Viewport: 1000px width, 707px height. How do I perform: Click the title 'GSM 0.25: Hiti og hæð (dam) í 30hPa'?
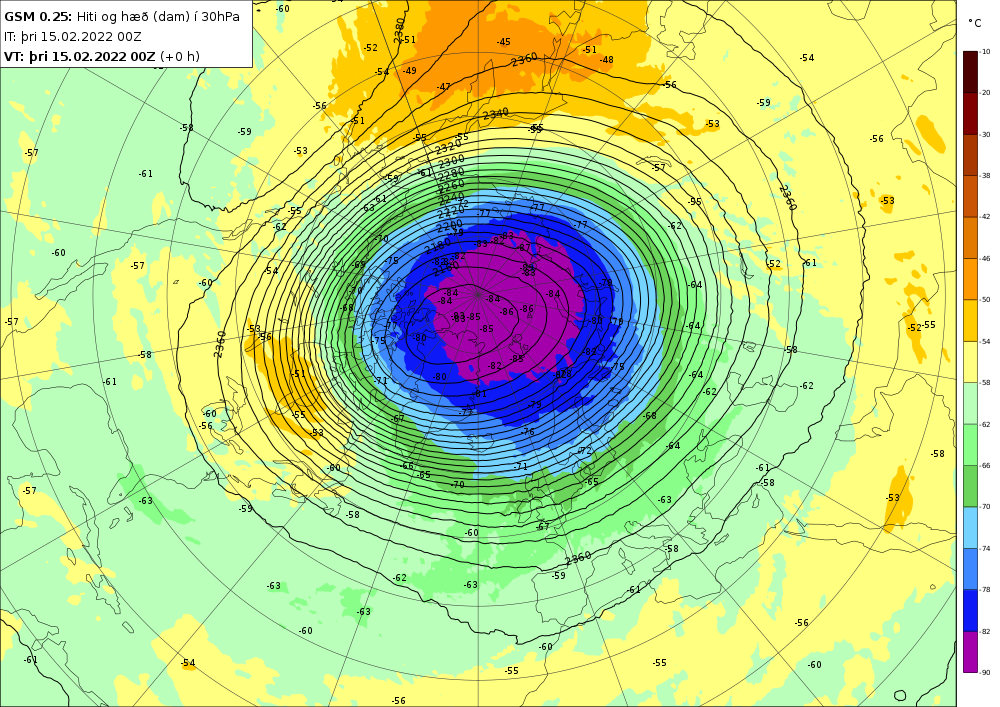pyautogui.click(x=122, y=17)
